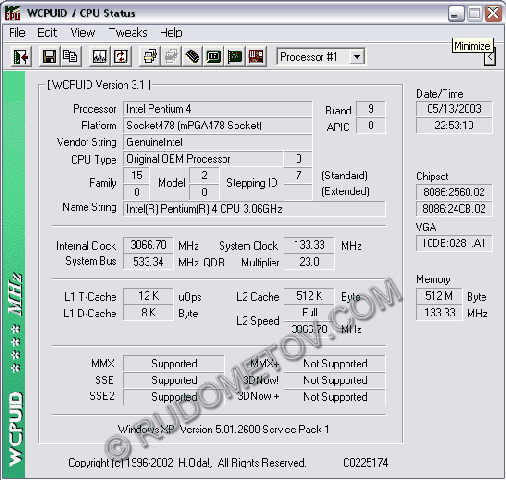Open the stacked windows info icon
The image size is (506, 480).
(150, 57)
